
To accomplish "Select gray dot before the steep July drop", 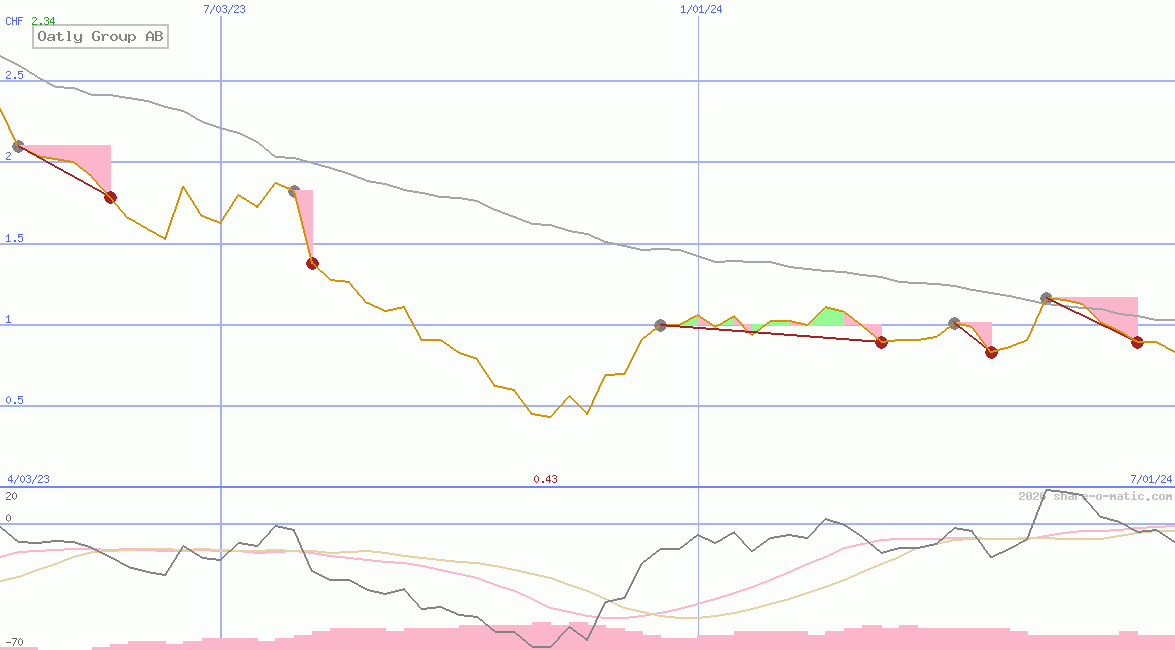I will [x=294, y=190].
